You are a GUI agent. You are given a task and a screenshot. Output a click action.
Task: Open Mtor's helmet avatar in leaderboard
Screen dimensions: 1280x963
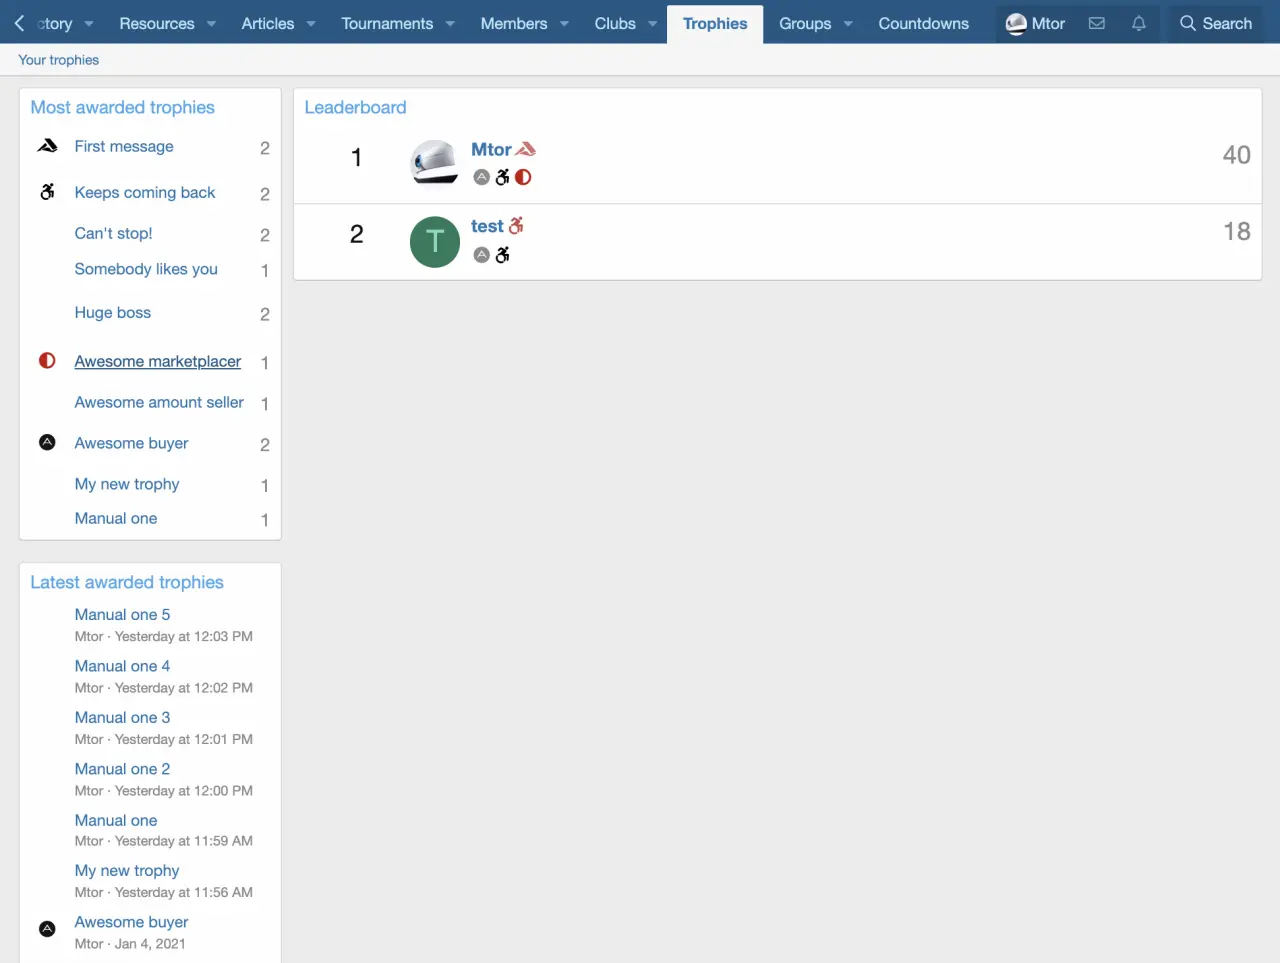tap(435, 162)
